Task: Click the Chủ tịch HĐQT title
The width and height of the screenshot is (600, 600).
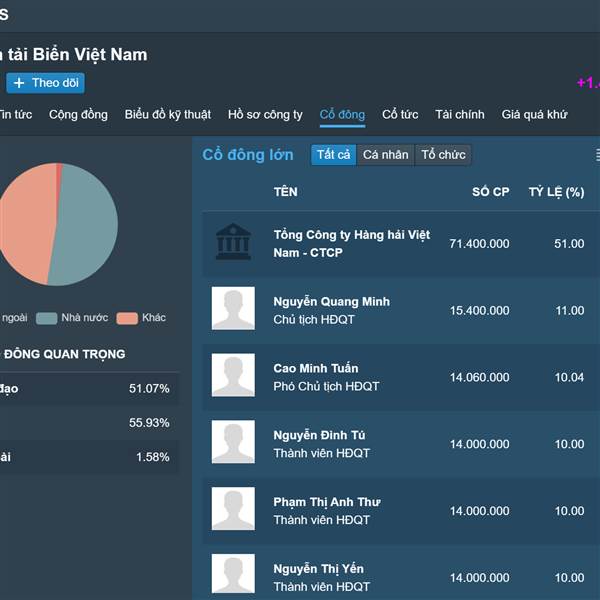Action: (314, 320)
